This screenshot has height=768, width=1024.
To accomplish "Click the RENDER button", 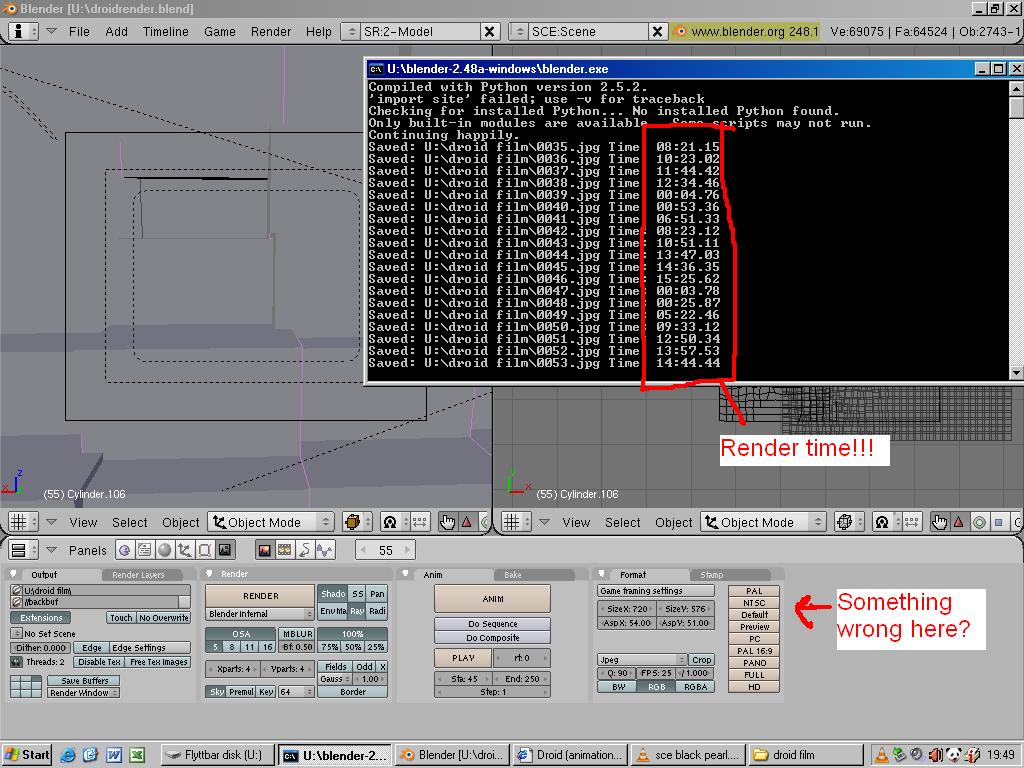I will pyautogui.click(x=261, y=596).
